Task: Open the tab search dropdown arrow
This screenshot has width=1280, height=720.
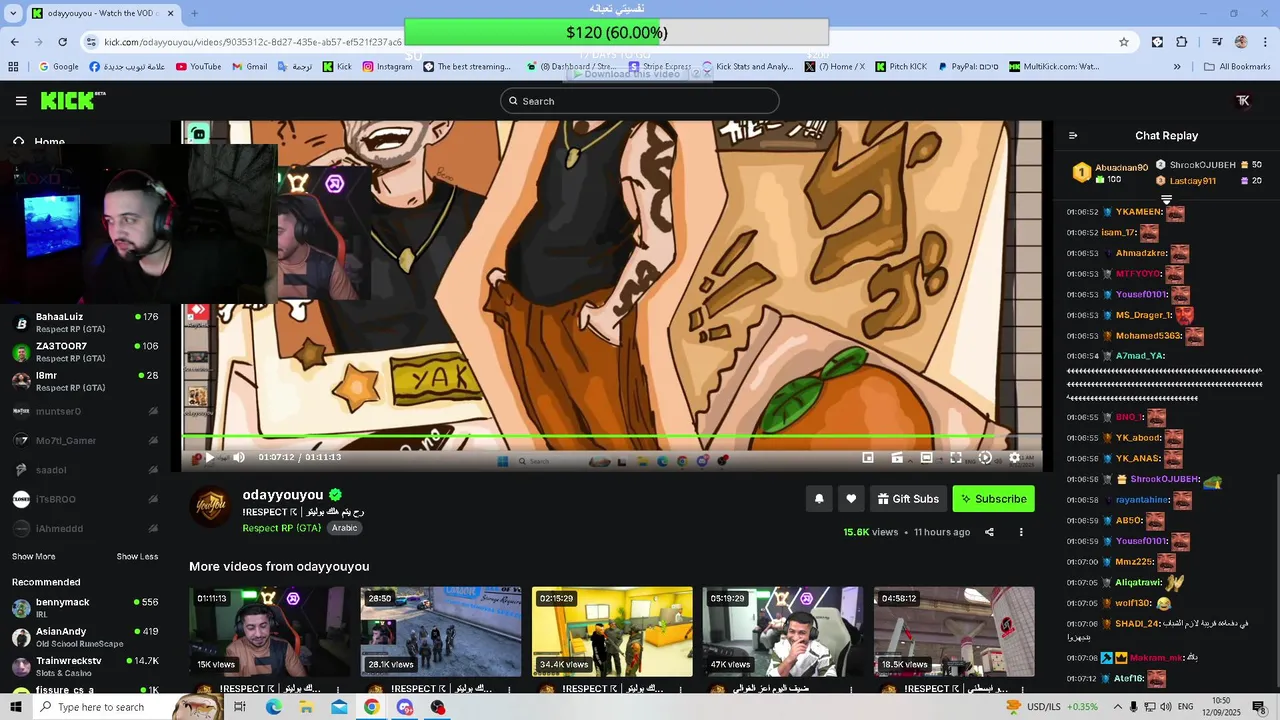Action: click(x=14, y=14)
